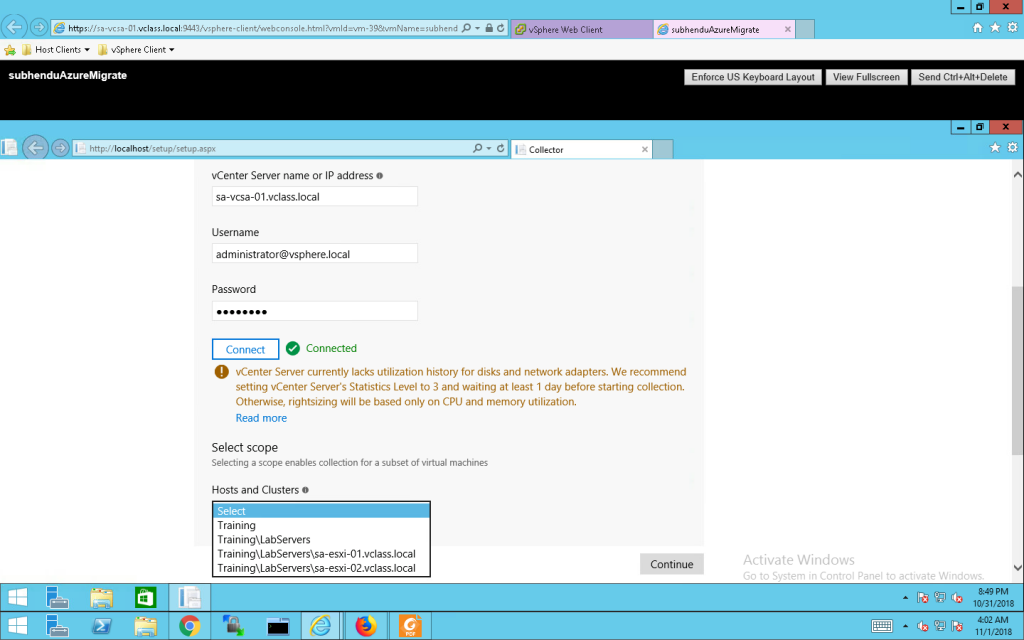The height and width of the screenshot is (640, 1024).
Task: Click the lock security icon in outer address bar
Action: [x=489, y=28]
